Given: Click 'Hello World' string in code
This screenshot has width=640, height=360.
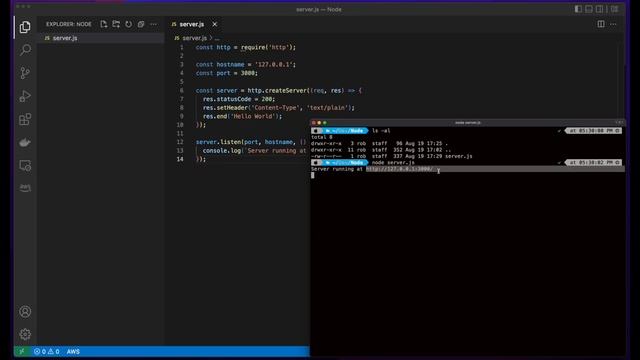Looking at the screenshot, I should point(254,116).
